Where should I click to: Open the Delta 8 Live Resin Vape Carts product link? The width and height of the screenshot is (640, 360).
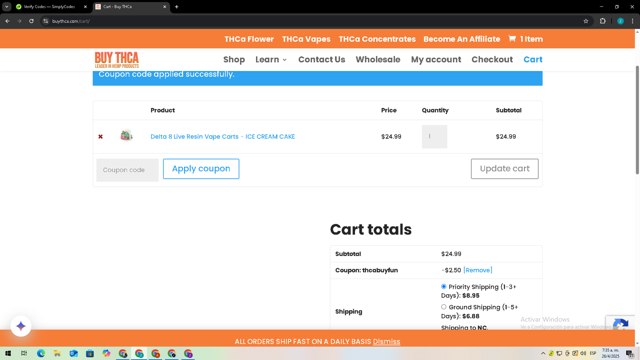click(222, 137)
